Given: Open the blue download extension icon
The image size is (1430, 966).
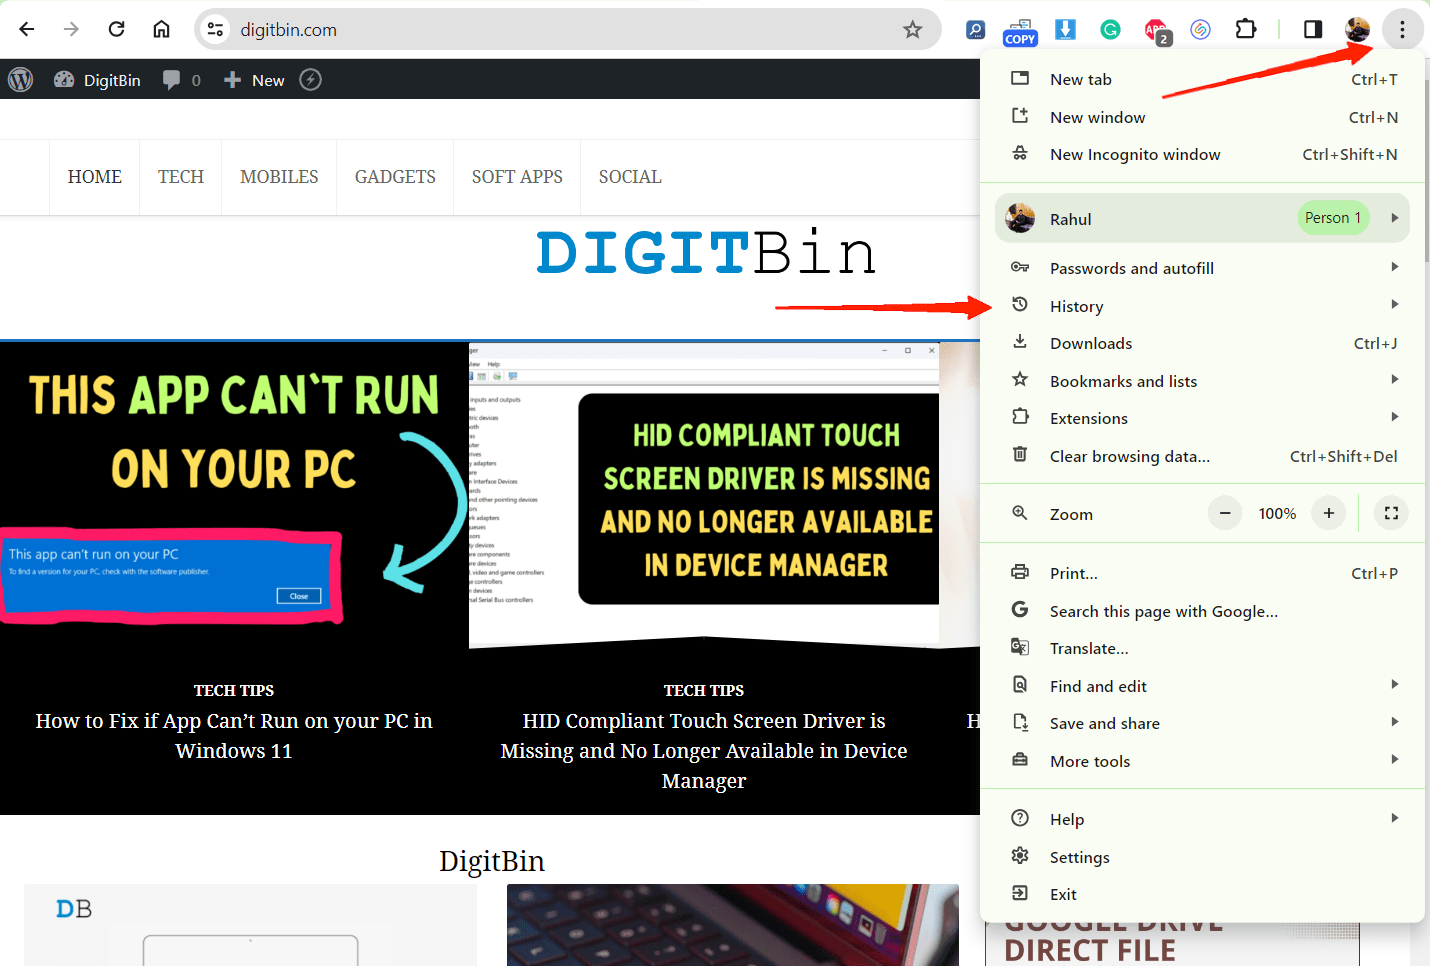Looking at the screenshot, I should pos(1065,30).
